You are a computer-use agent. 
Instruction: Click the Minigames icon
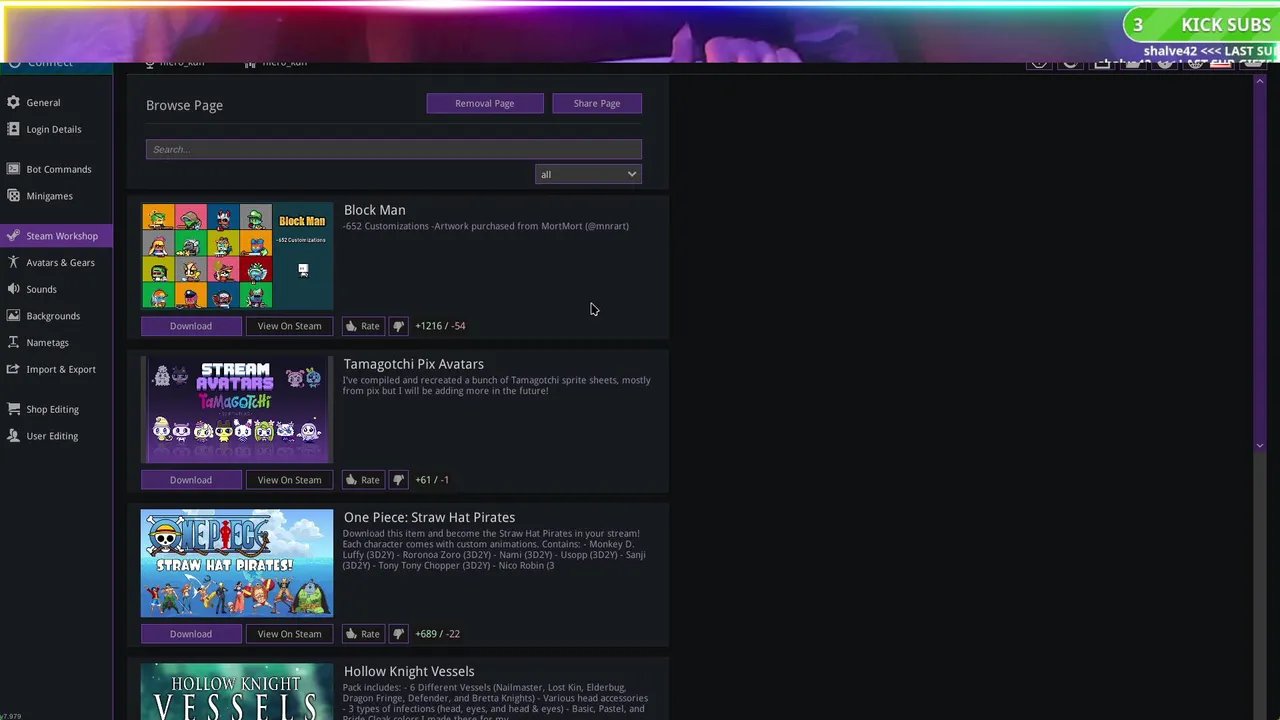coord(13,196)
